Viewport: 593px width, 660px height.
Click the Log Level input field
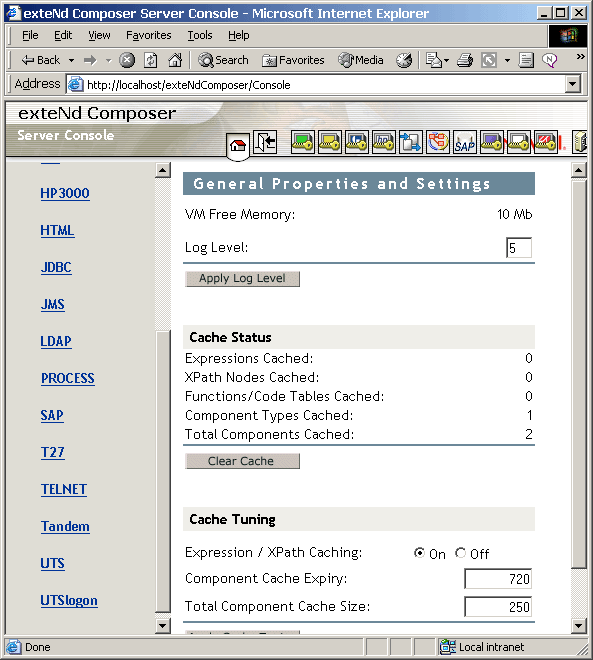tap(519, 248)
